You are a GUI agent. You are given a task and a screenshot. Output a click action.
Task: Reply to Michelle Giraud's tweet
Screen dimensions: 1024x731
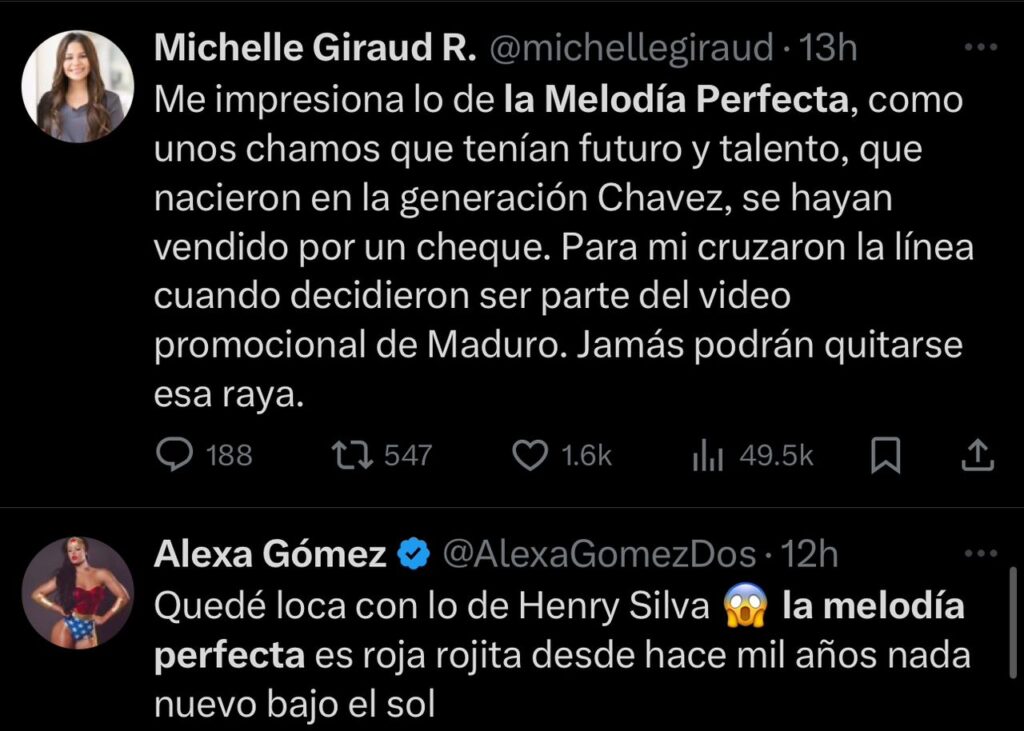(177, 456)
